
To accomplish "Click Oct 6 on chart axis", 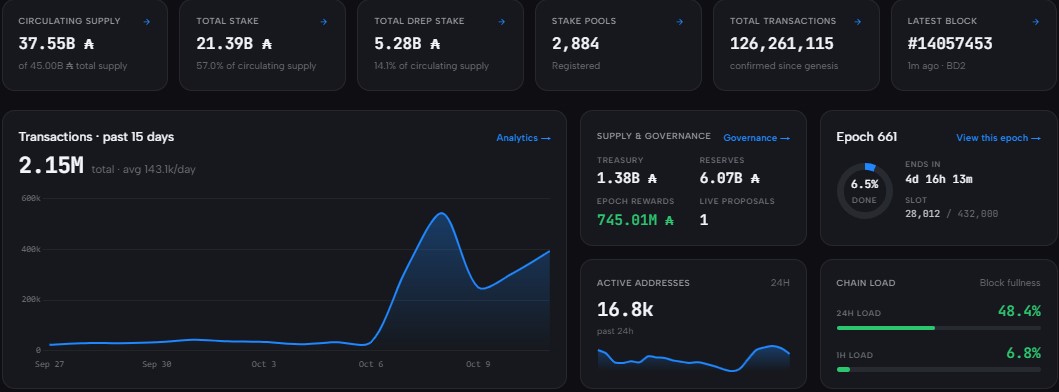I will [366, 364].
